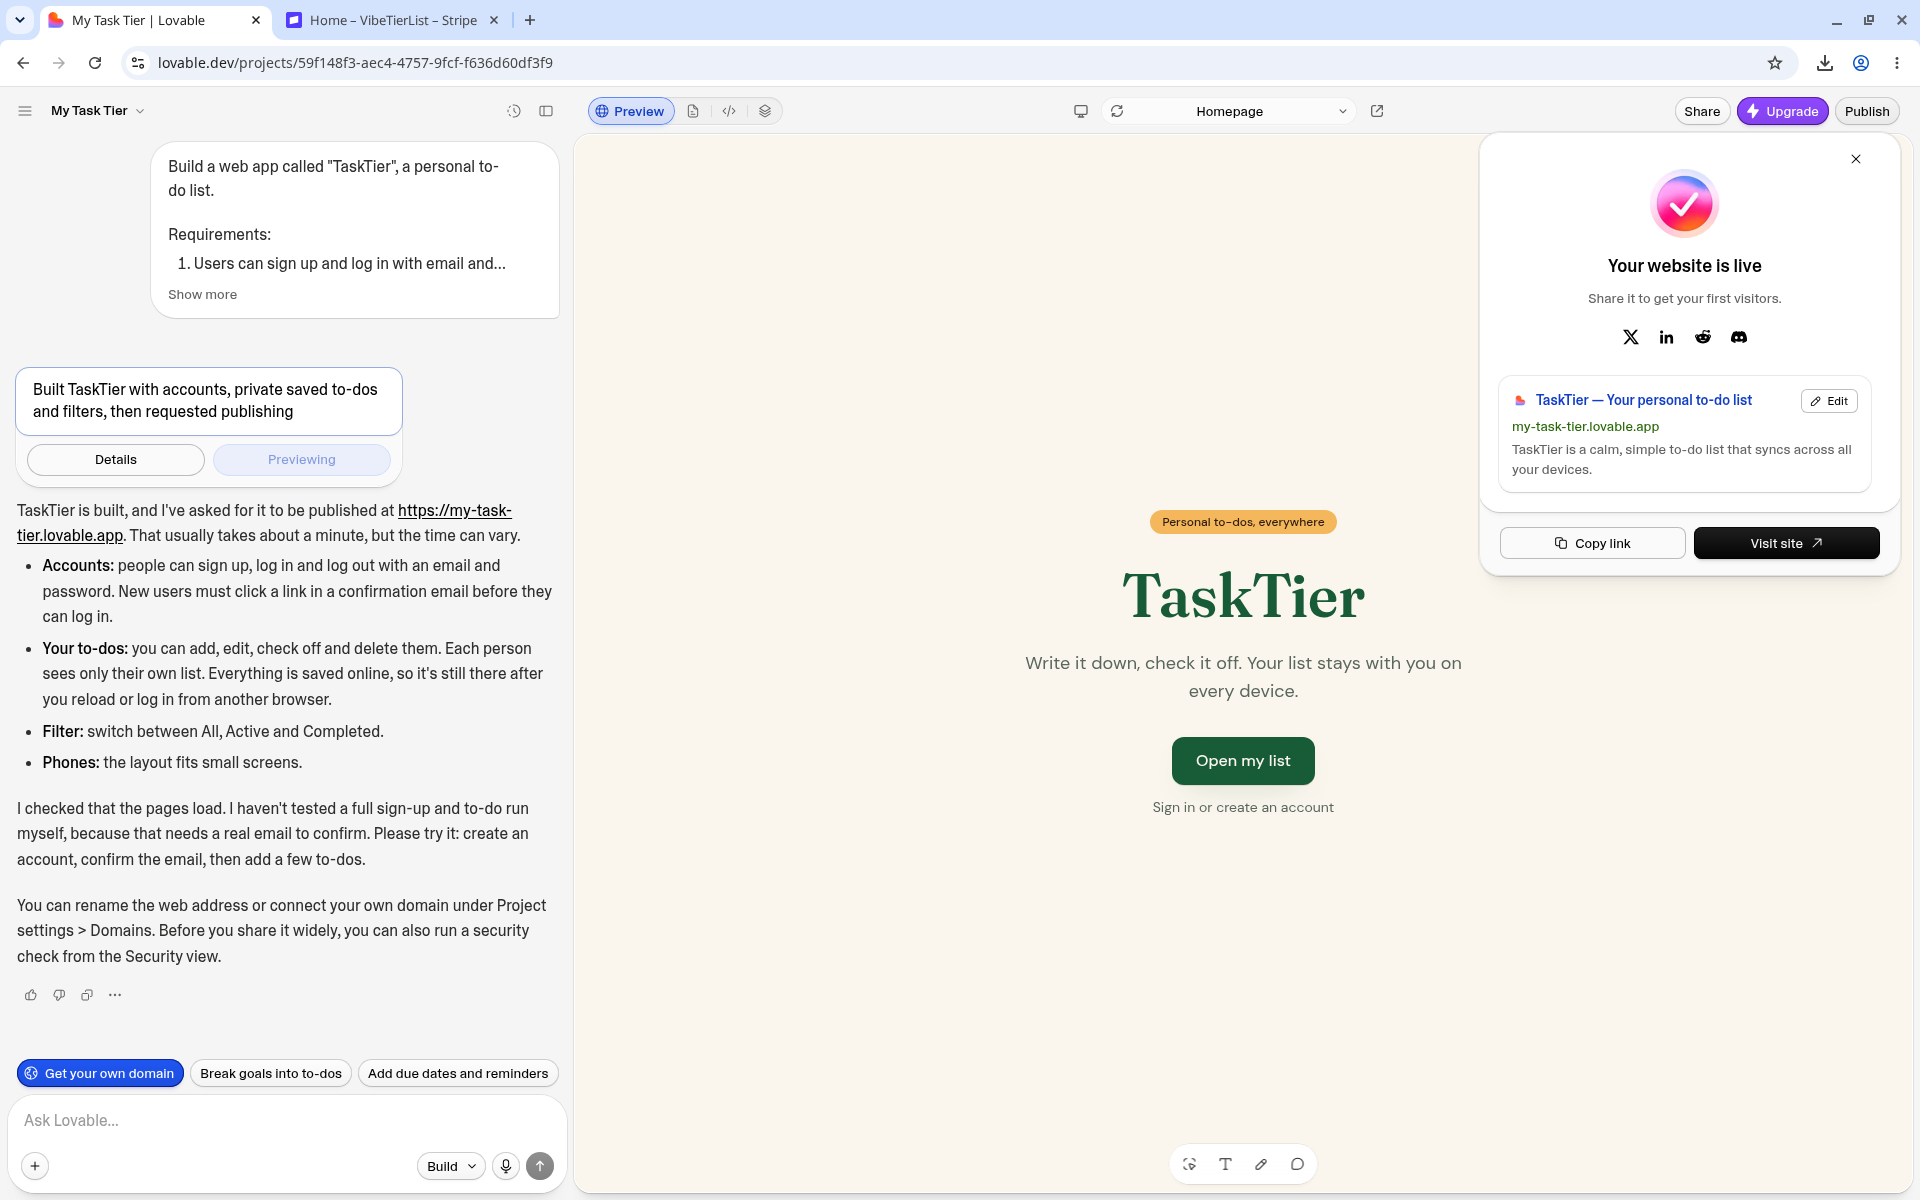Click the microphone voice input icon
1920x1200 pixels.
(x=506, y=1166)
